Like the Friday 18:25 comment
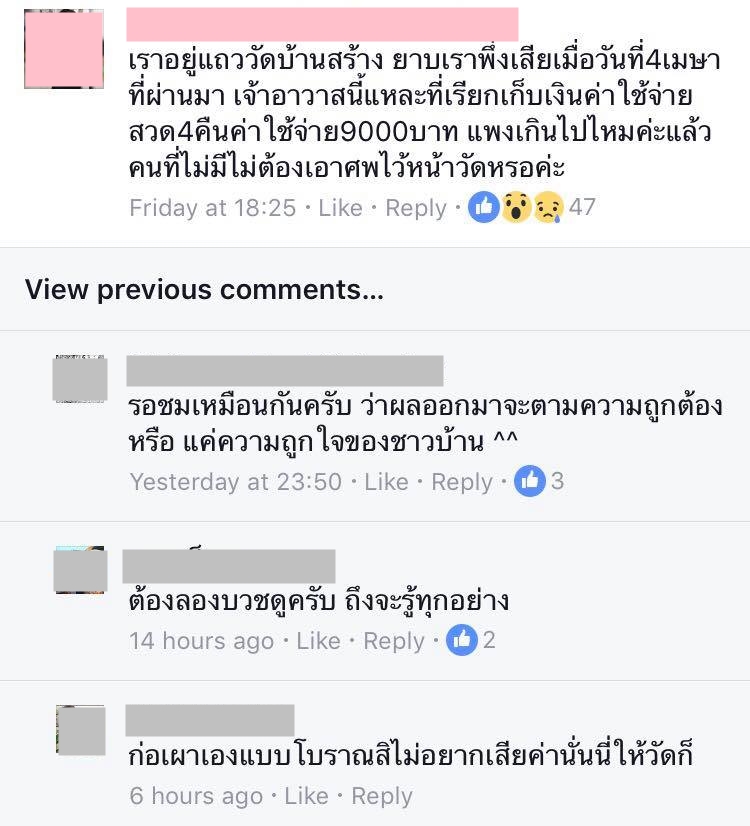The height and width of the screenshot is (826, 750). (x=340, y=208)
